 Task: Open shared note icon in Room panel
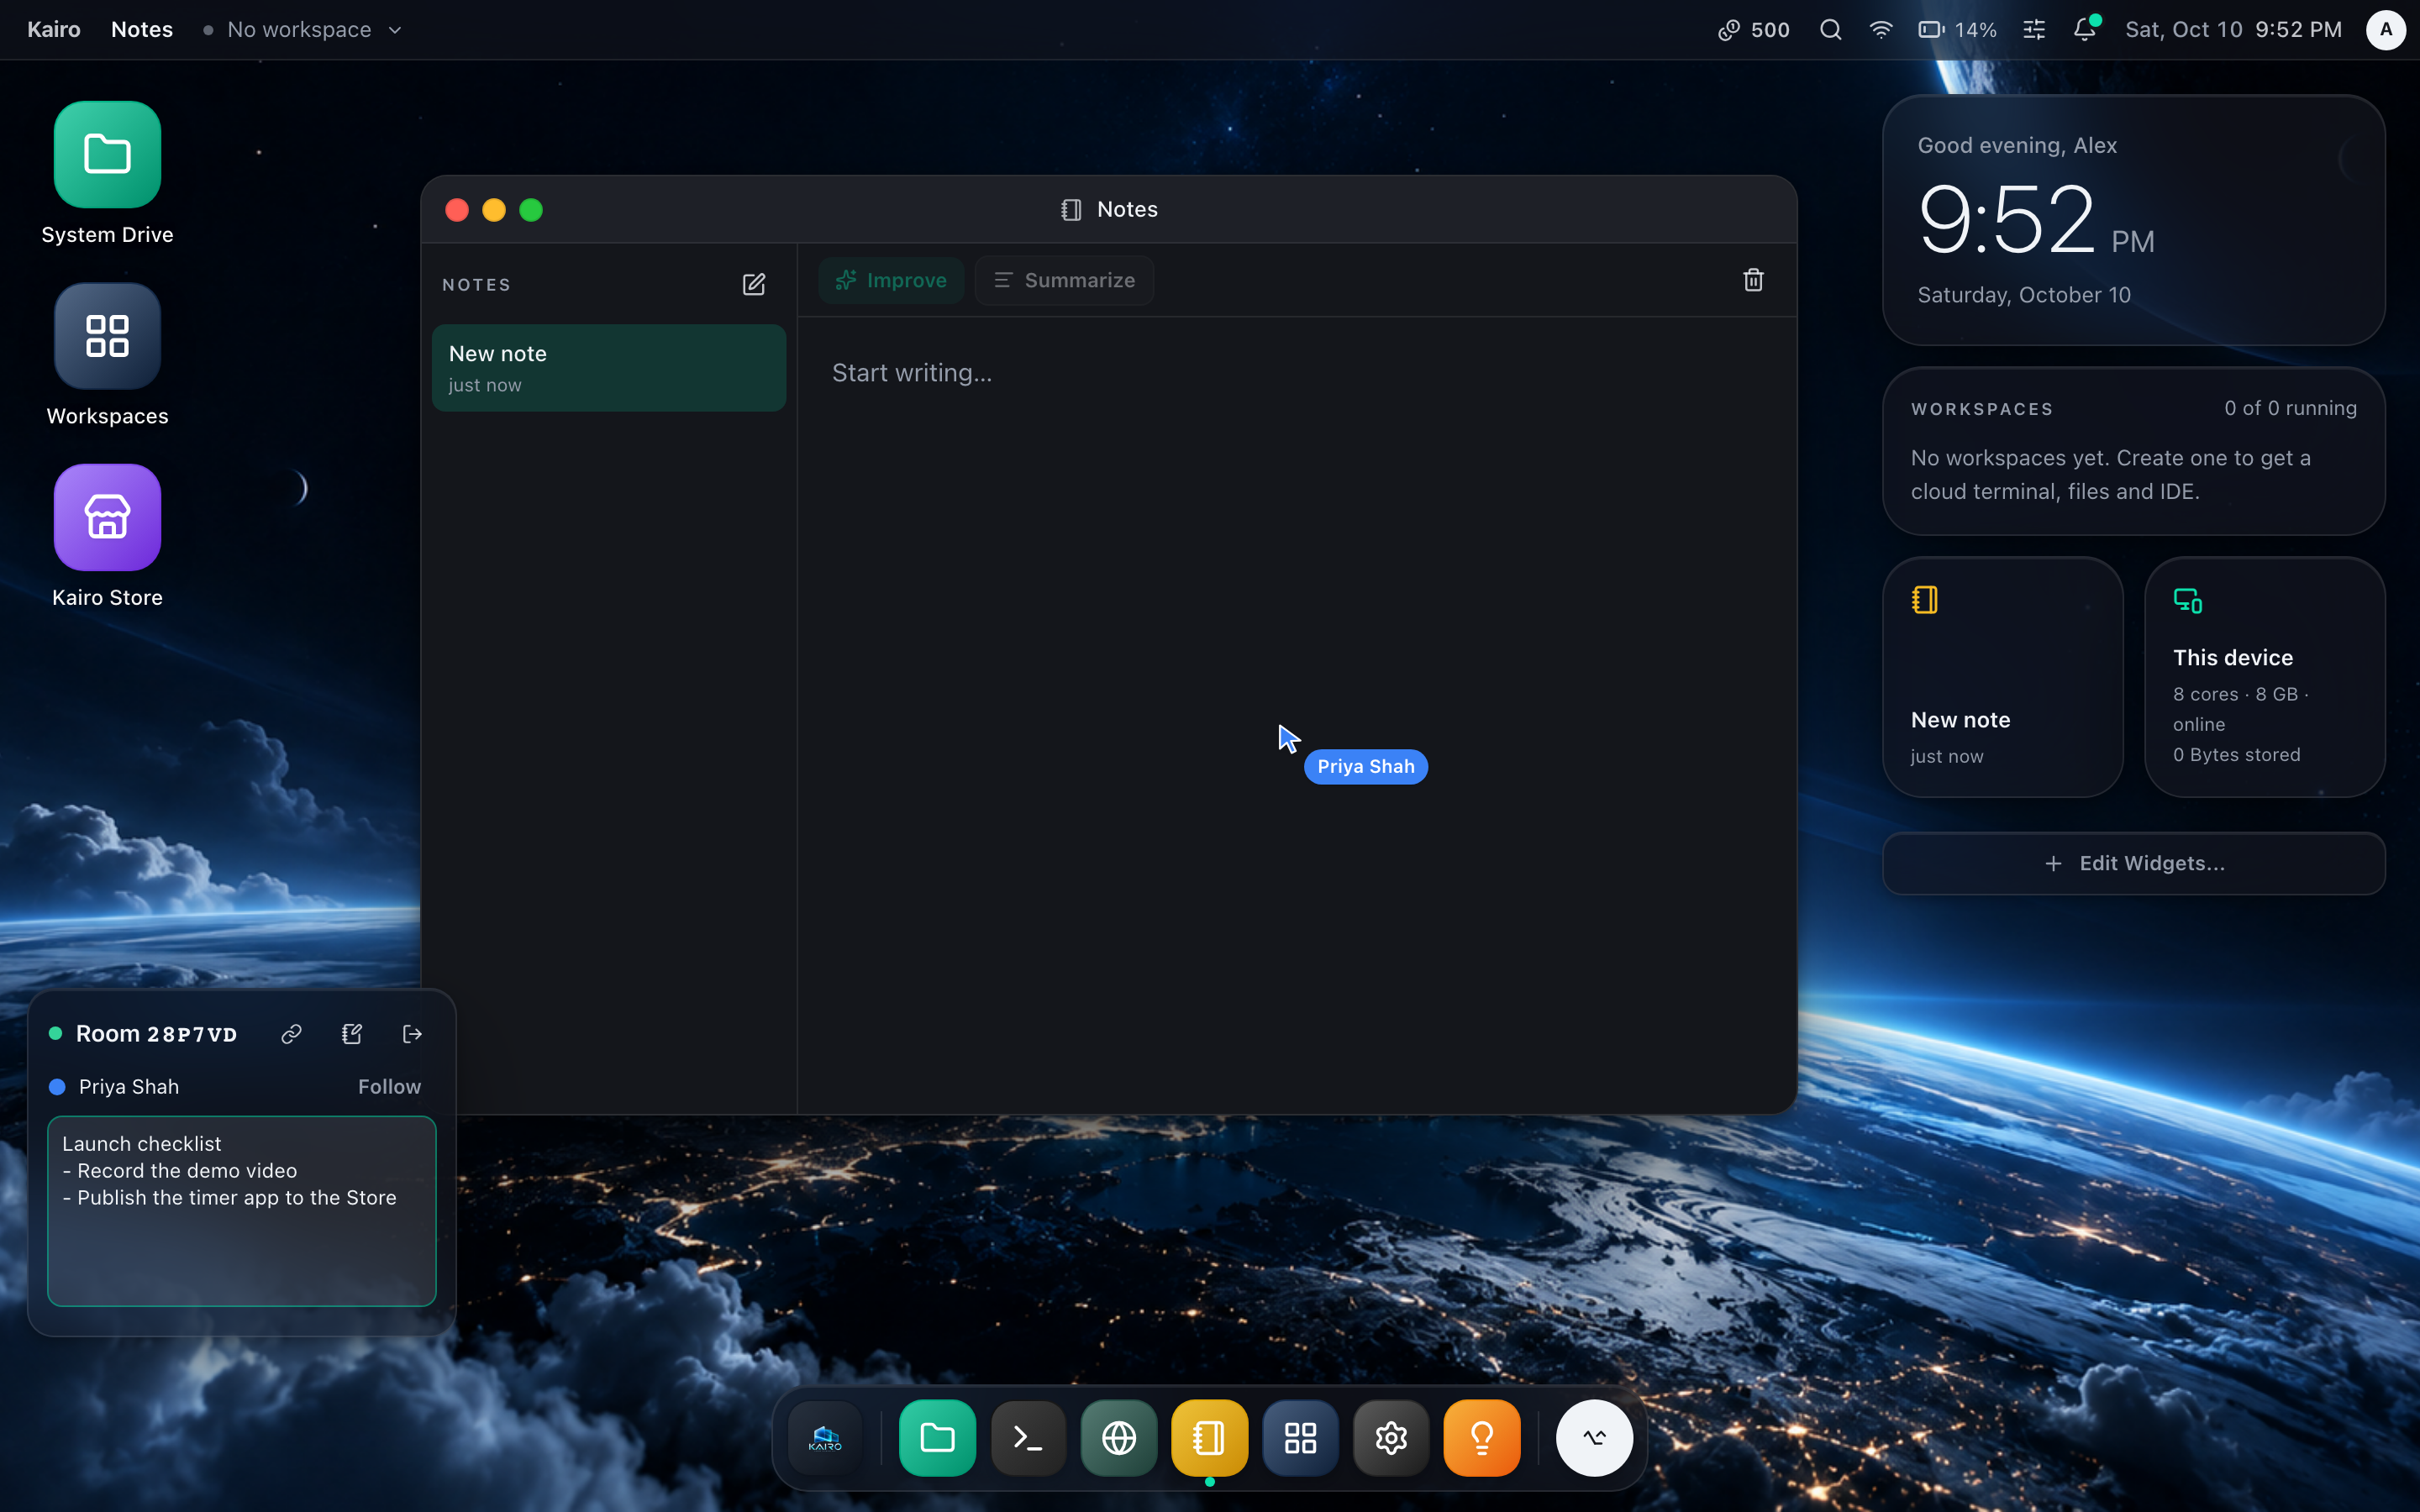352,1034
